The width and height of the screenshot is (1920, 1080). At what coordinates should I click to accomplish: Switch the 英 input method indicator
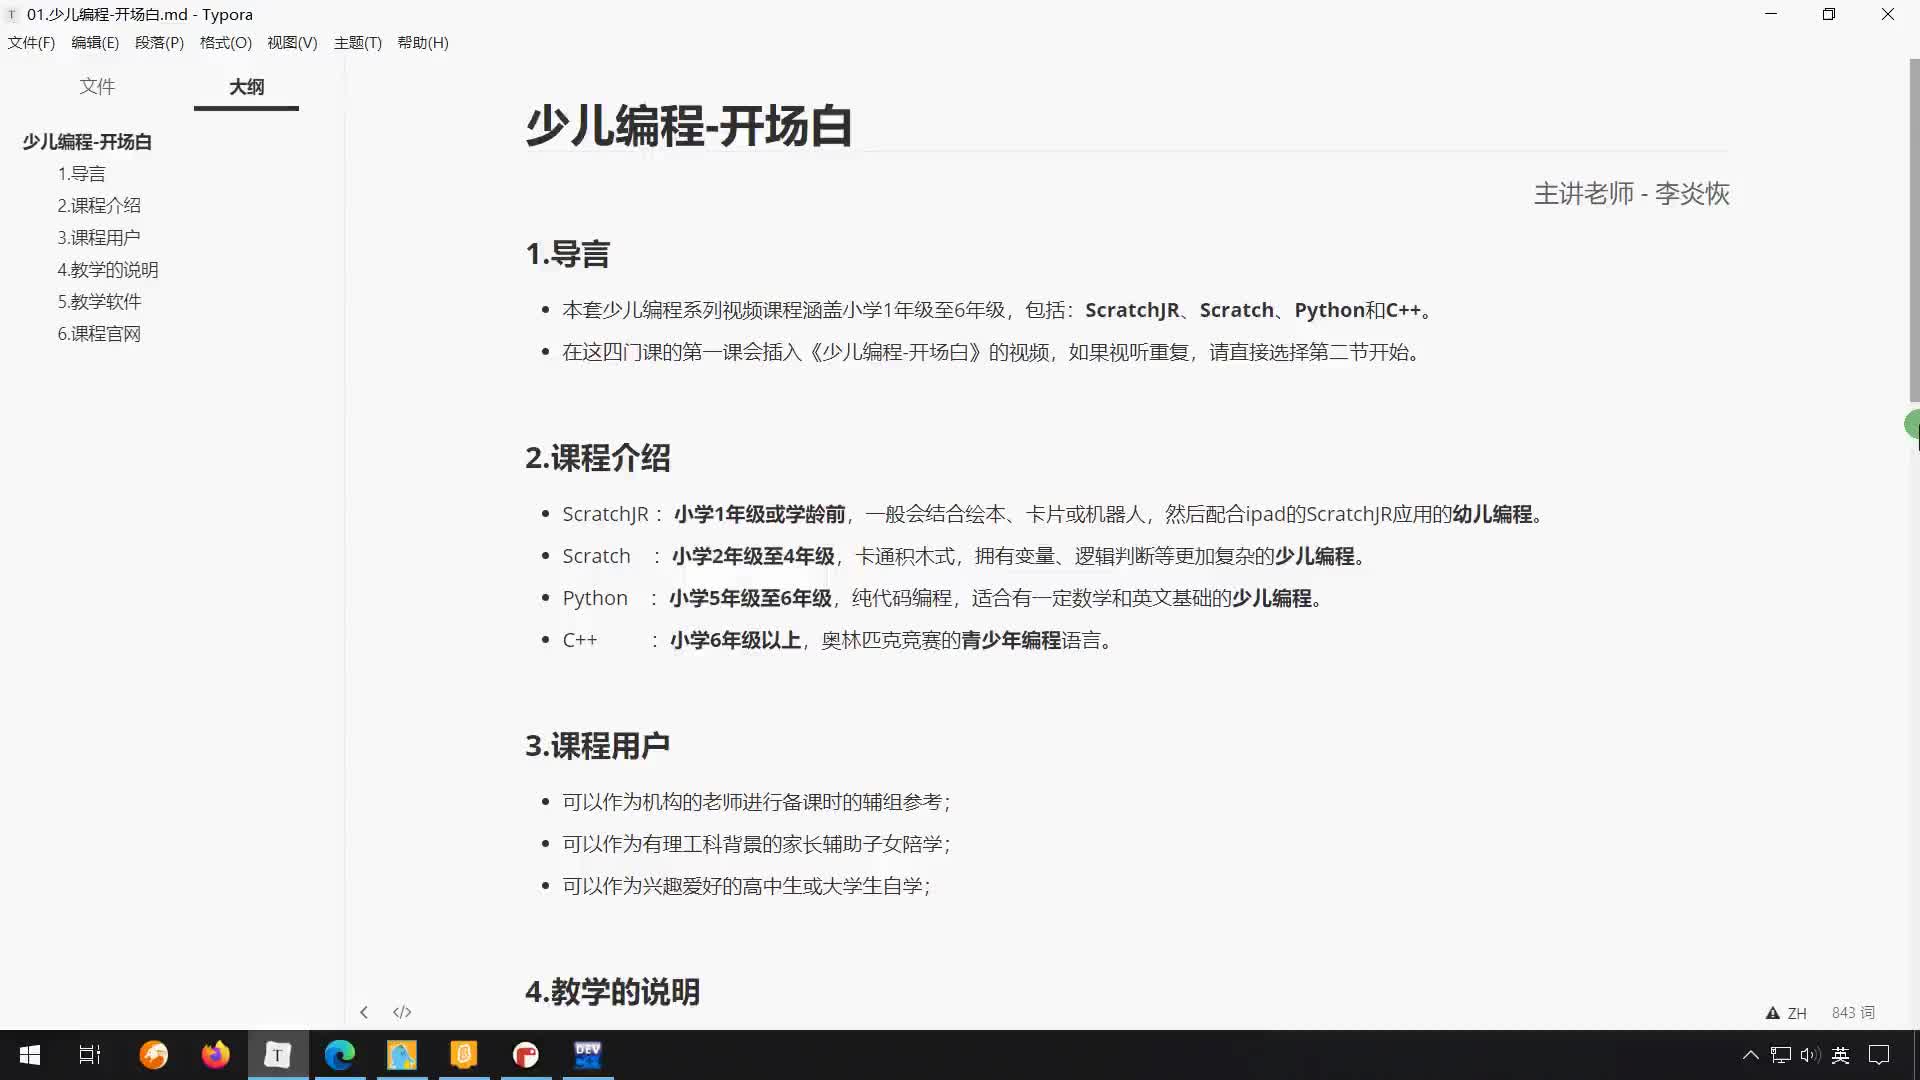[1840, 1055]
